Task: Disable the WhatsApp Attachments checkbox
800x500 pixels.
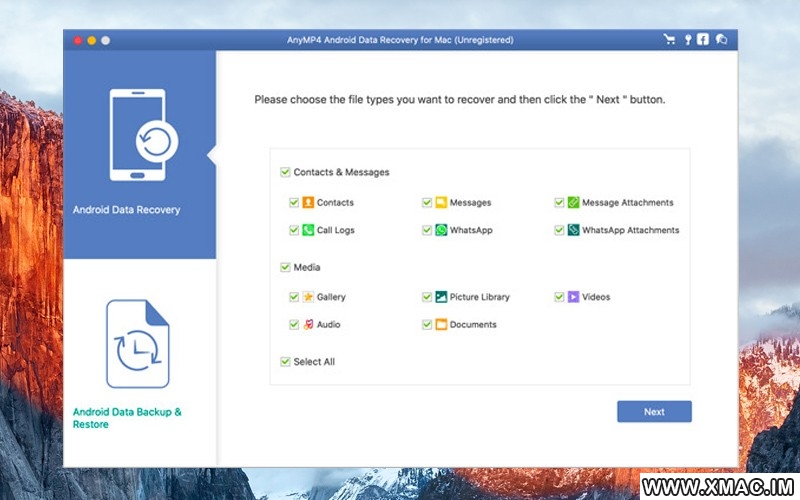Action: coord(559,230)
